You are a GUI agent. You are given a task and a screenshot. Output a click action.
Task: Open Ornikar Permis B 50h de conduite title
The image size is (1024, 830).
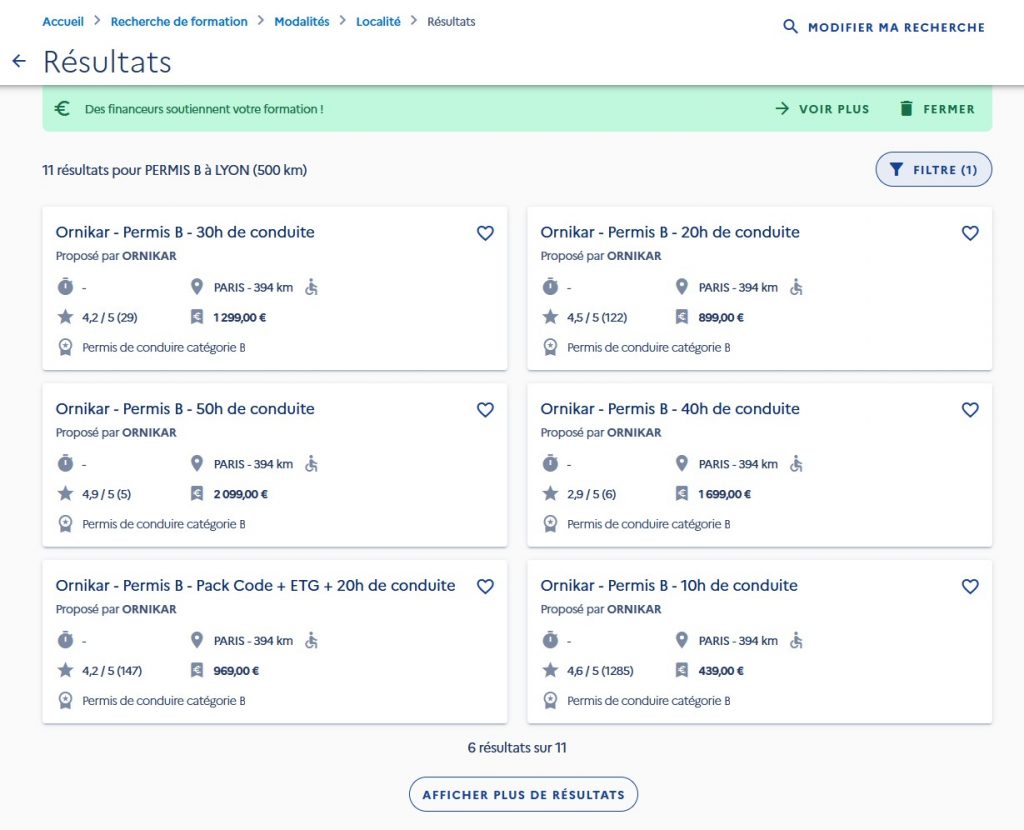click(185, 409)
